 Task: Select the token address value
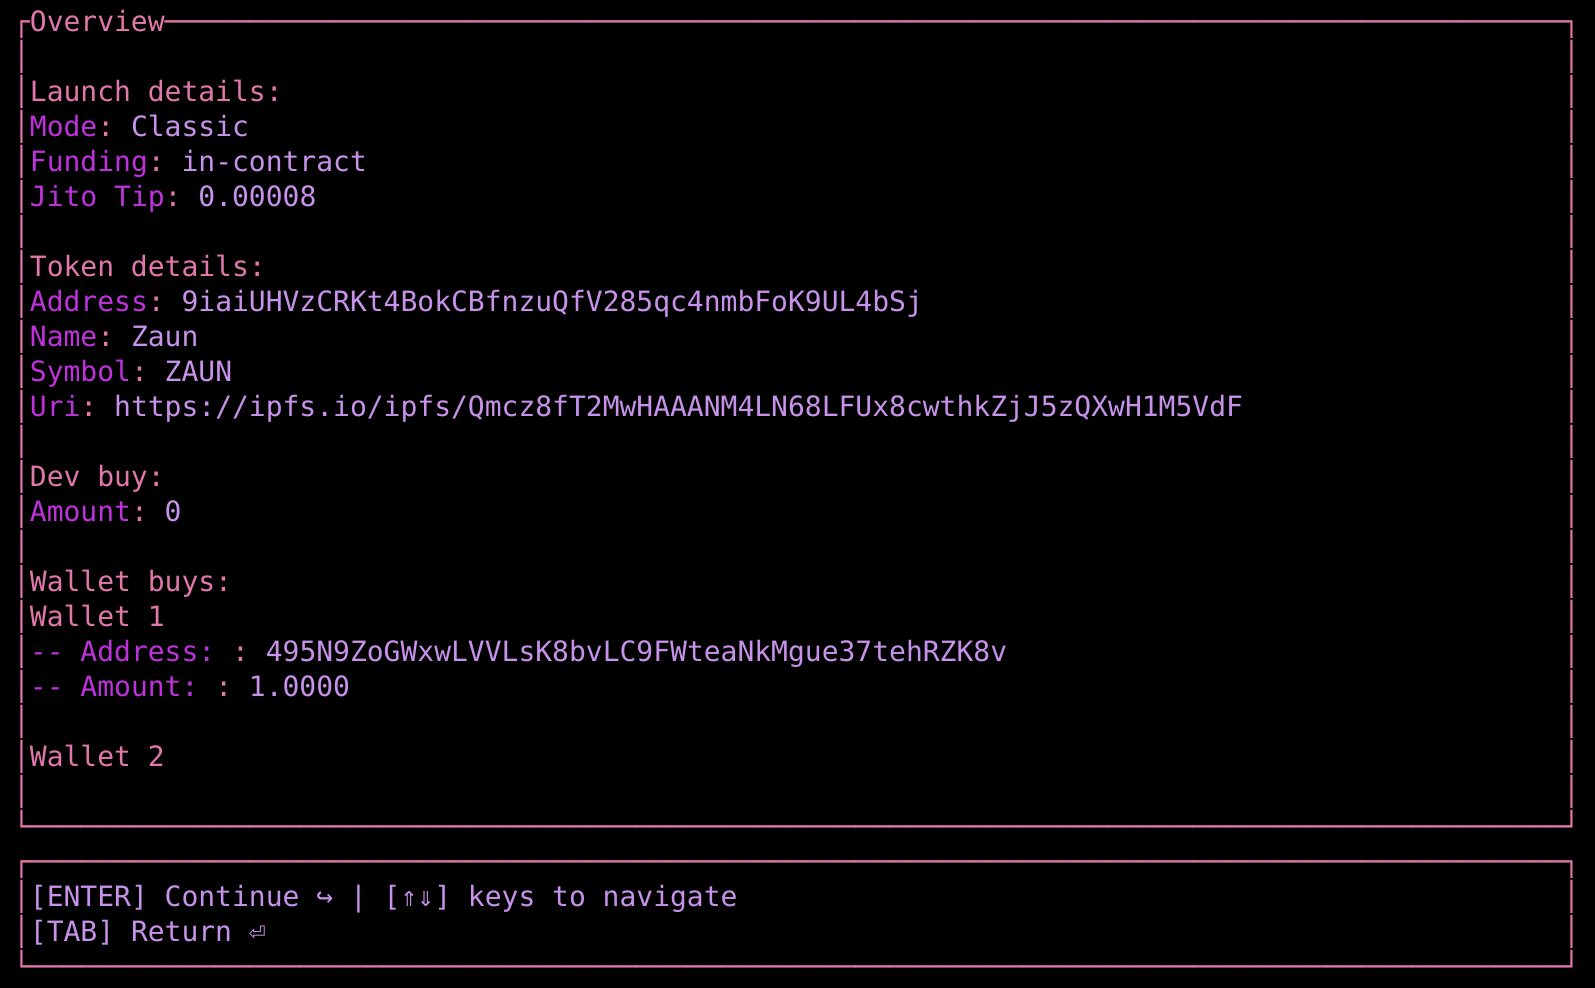pyautogui.click(x=550, y=302)
